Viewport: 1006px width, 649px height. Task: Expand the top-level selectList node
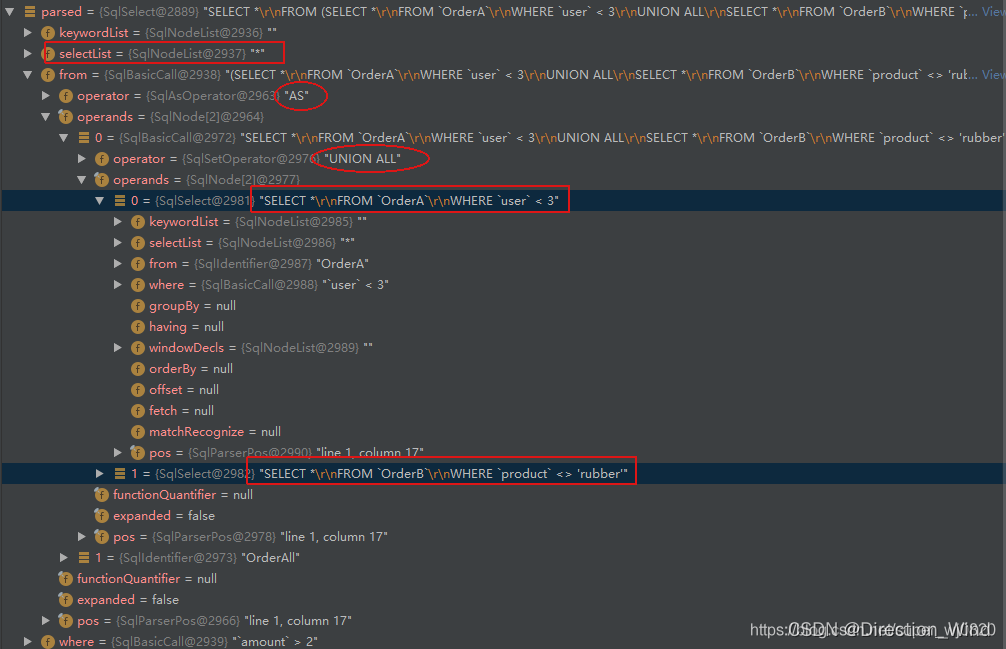tap(28, 54)
